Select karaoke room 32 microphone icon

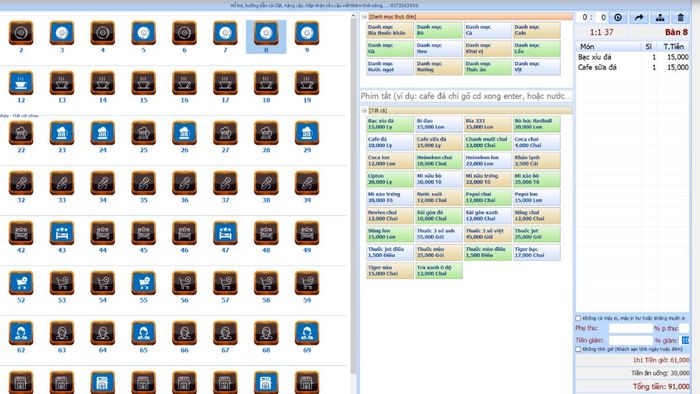pos(21,183)
